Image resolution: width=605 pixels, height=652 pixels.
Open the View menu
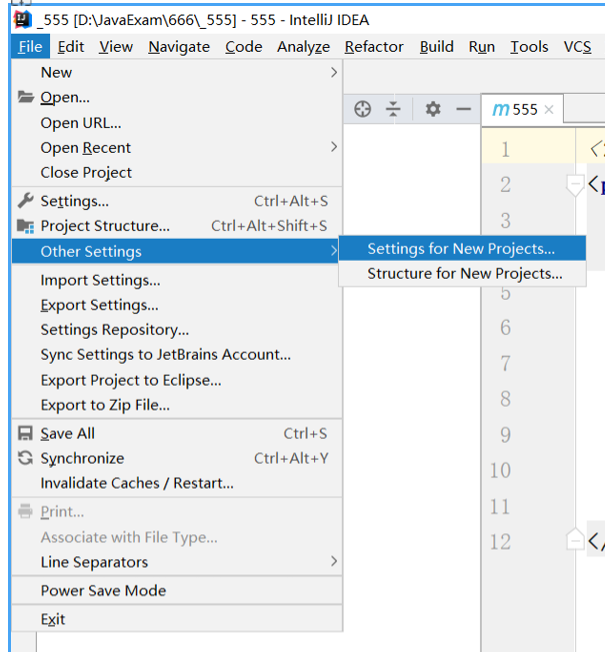point(116,47)
